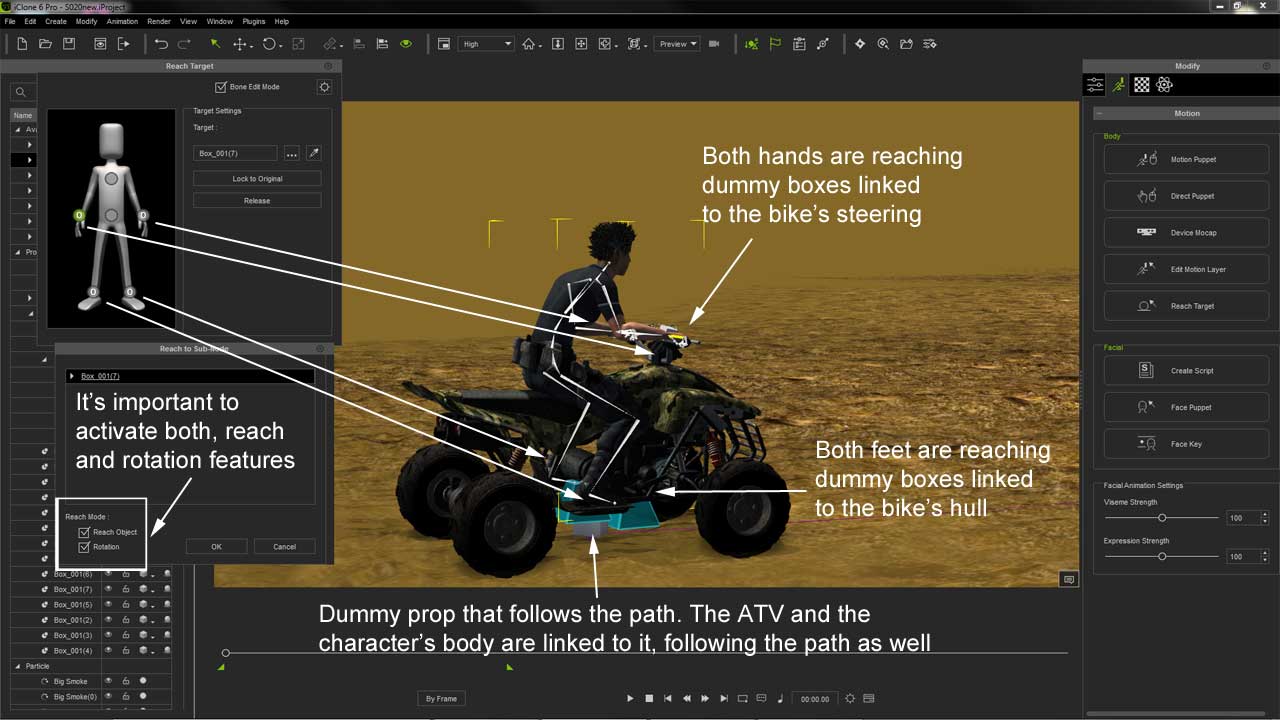Open the Plugins menu
This screenshot has height=720, width=1280.
(x=253, y=21)
